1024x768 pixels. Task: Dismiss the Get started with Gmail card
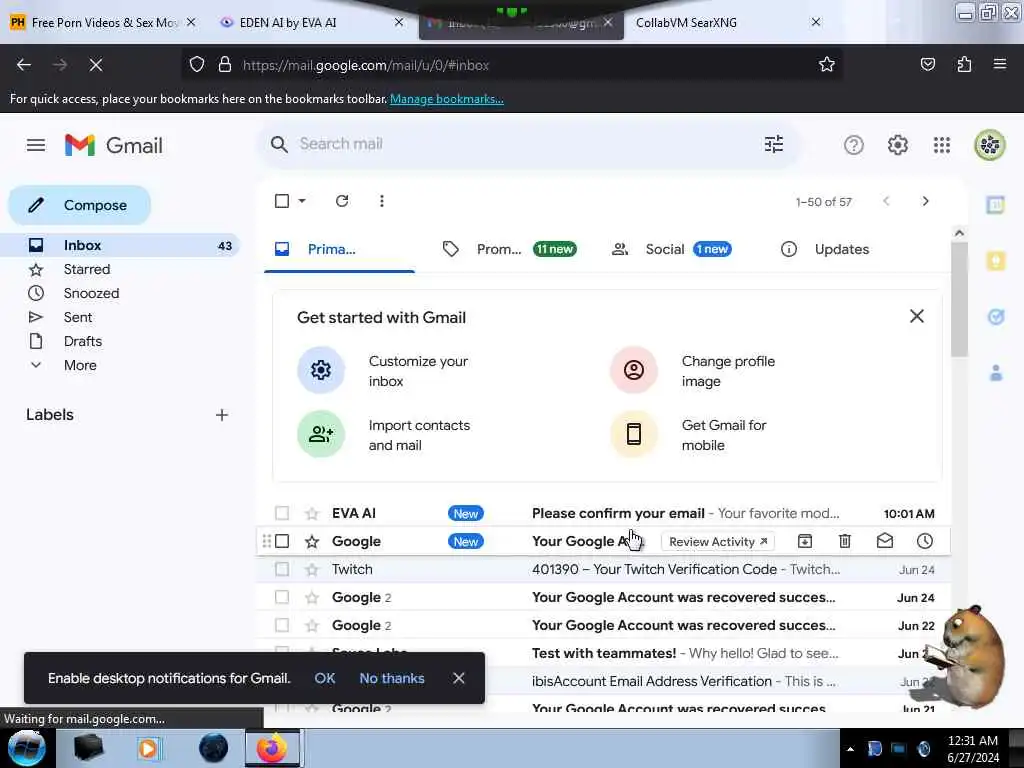click(917, 317)
